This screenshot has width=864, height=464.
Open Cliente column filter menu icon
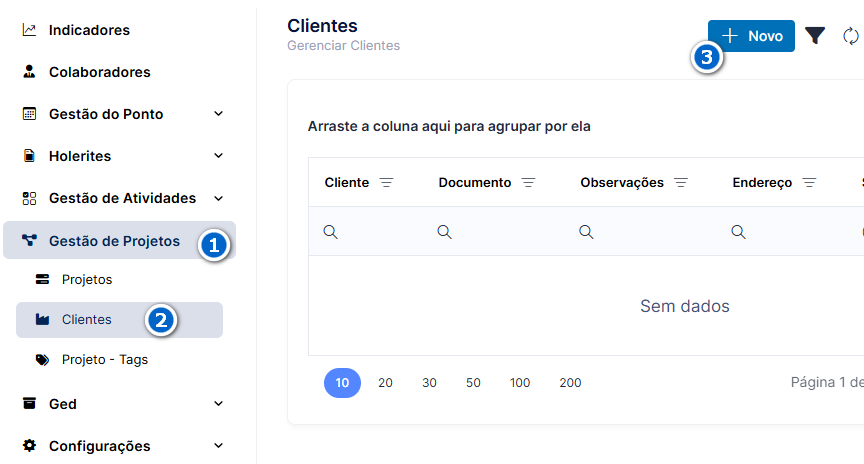pyautogui.click(x=386, y=182)
